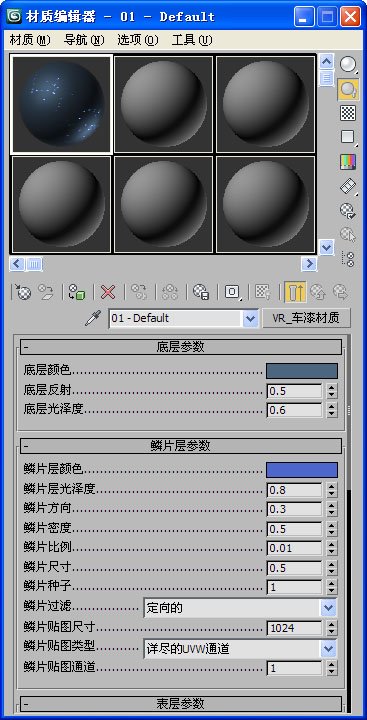The image size is (367, 720).
Task: Pick material from object with the eyedropper
Action: pyautogui.click(x=93, y=318)
